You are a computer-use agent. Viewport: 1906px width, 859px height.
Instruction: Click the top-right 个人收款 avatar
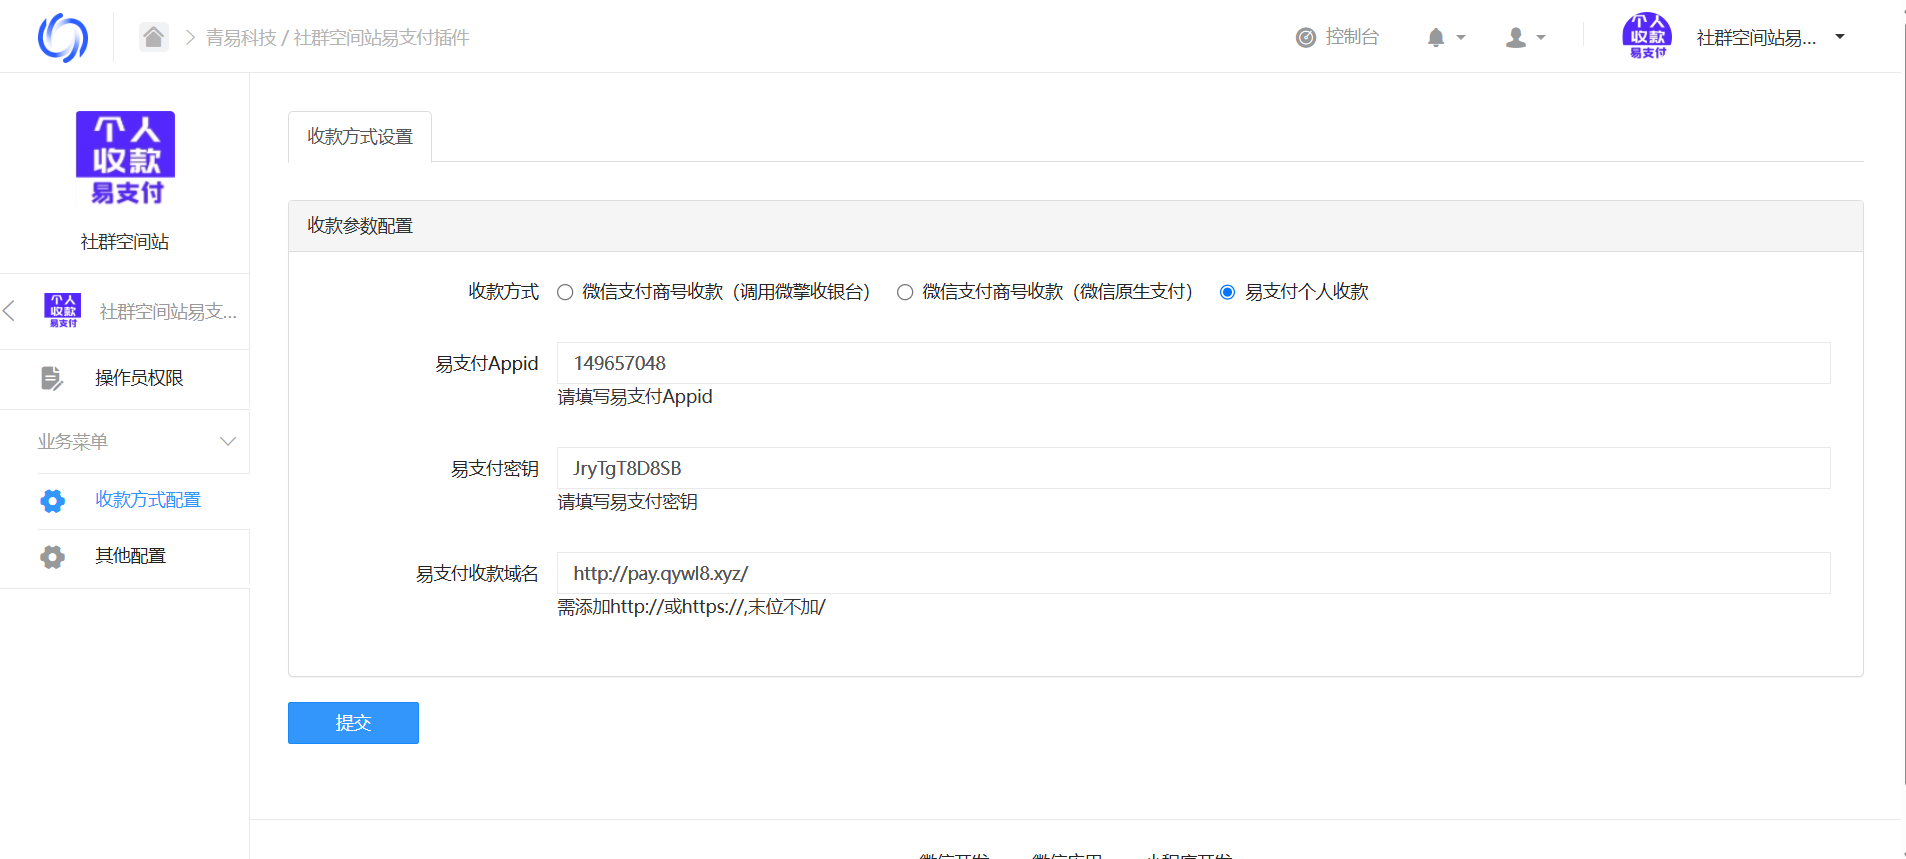pos(1647,36)
